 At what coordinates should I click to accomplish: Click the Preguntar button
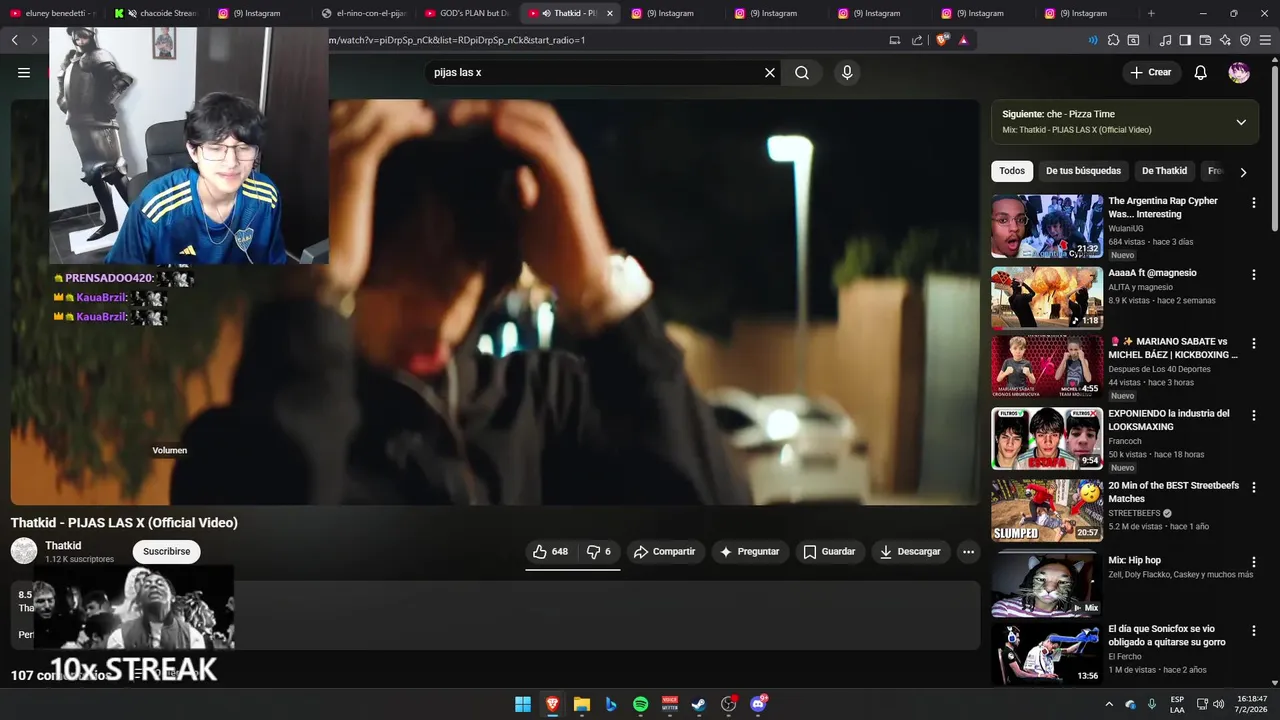(x=750, y=552)
